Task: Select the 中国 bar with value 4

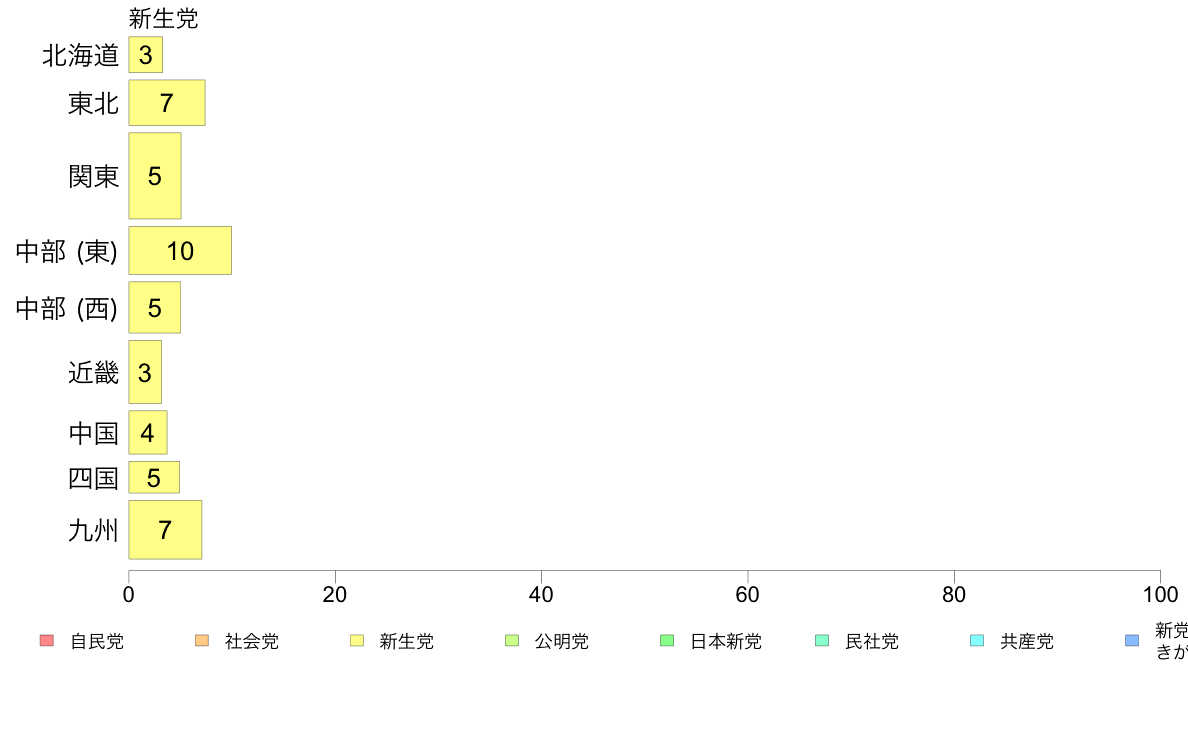Action: tap(148, 433)
